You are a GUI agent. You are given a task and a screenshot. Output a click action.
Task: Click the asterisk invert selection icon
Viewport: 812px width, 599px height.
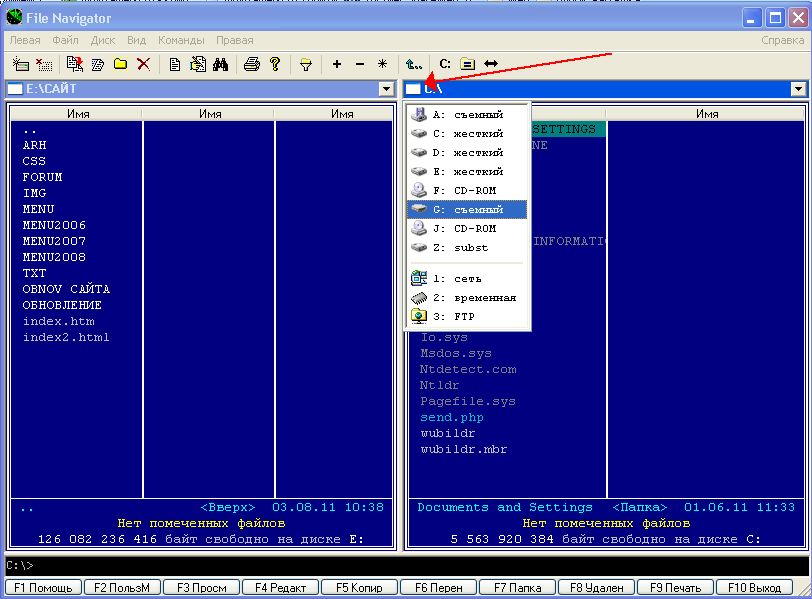[x=382, y=64]
